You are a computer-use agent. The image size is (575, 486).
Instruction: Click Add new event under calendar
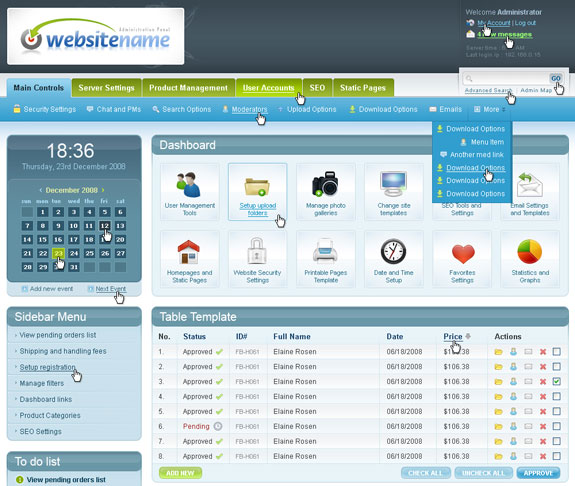point(47,289)
